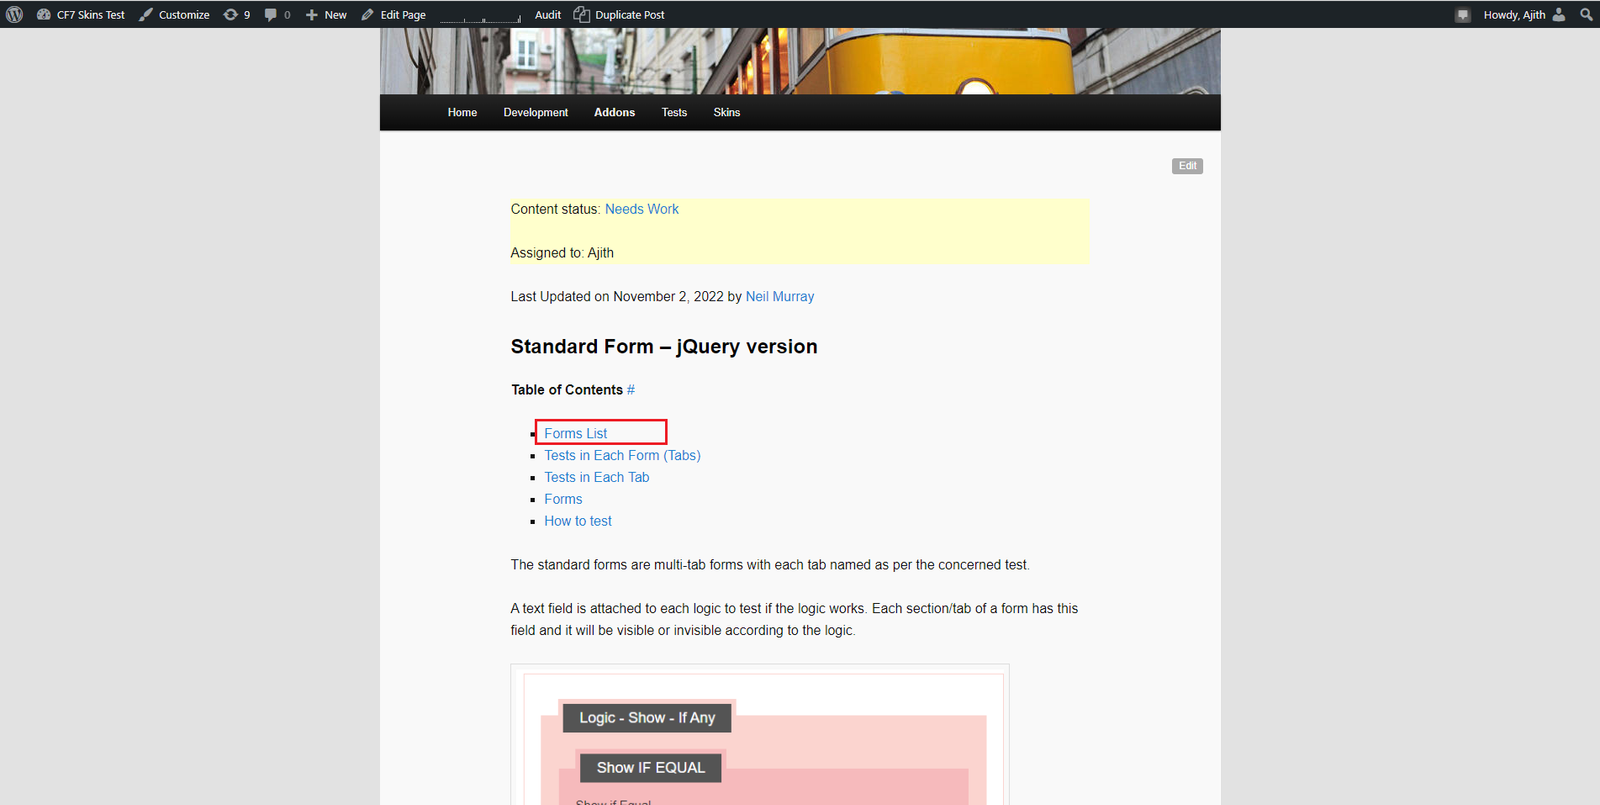Open the Development menu item
The height and width of the screenshot is (805, 1600).
click(535, 112)
